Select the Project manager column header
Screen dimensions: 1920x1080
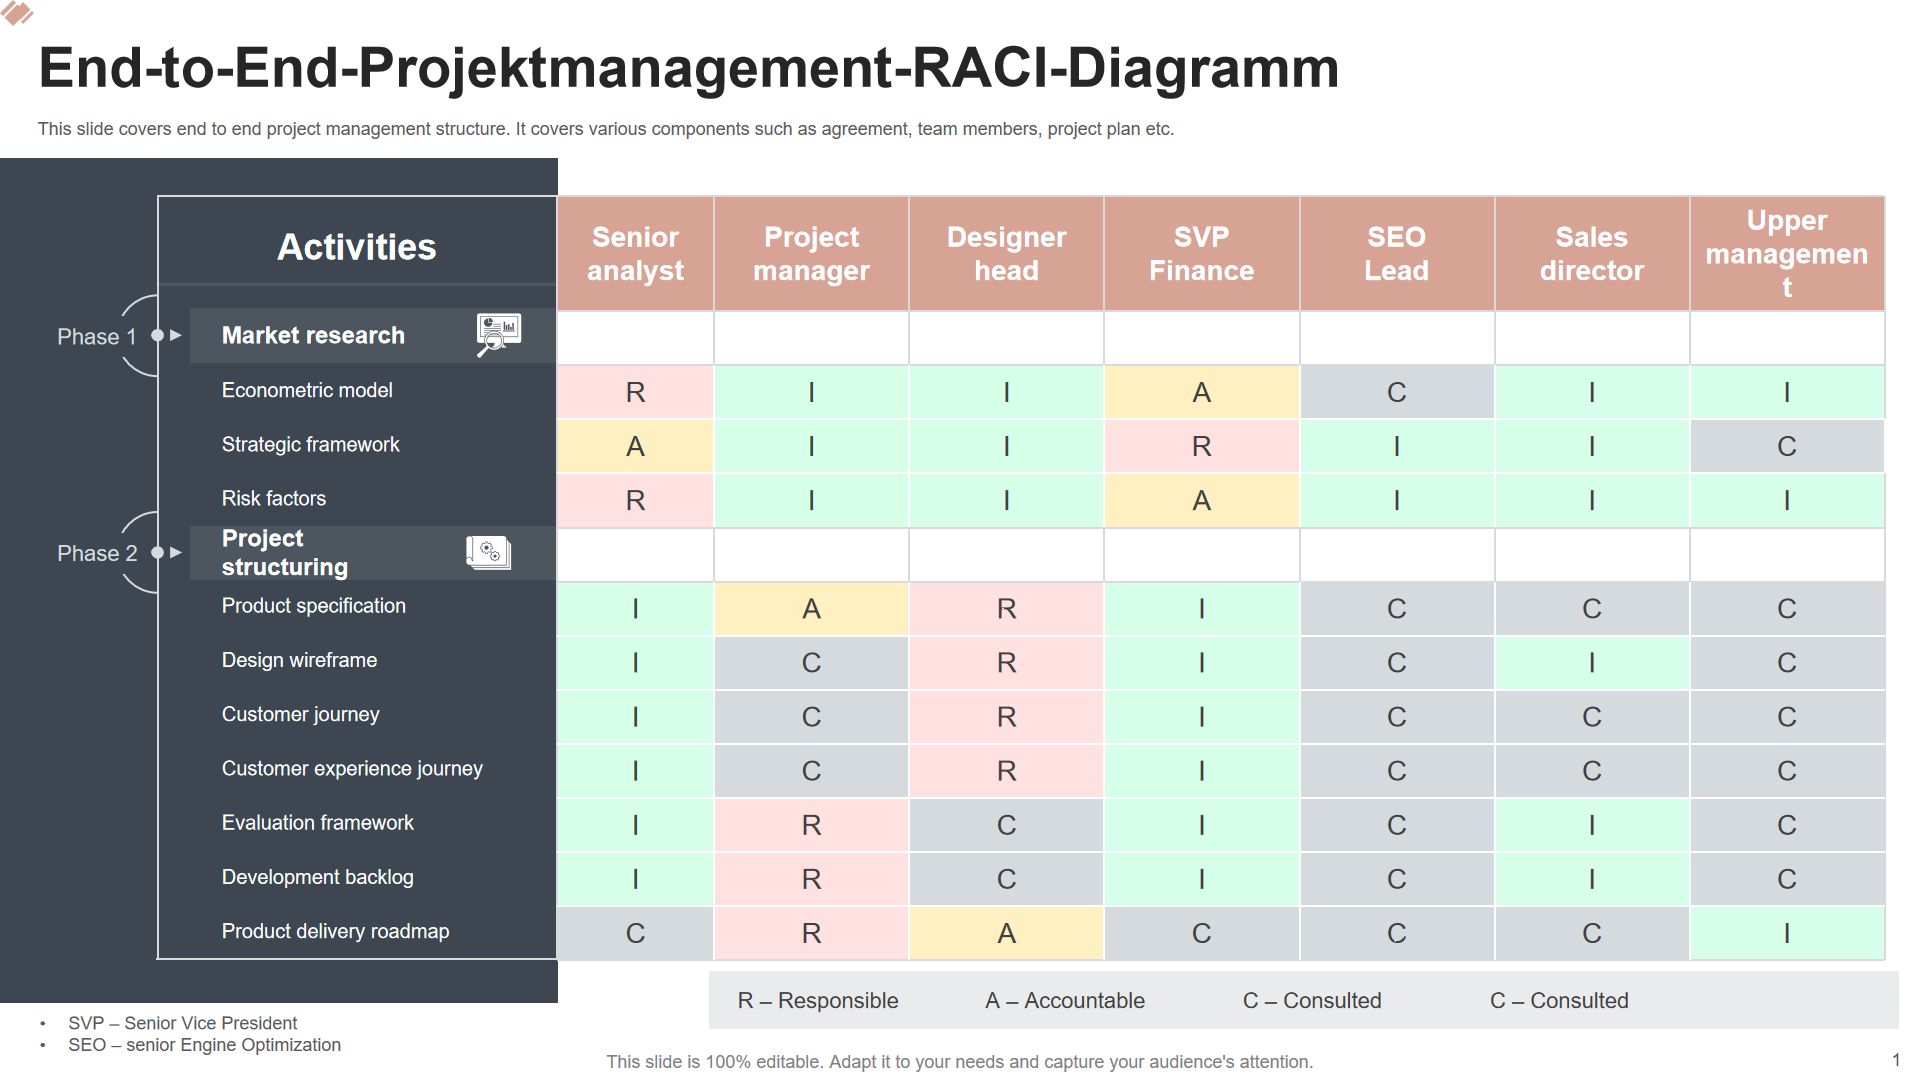pos(811,254)
